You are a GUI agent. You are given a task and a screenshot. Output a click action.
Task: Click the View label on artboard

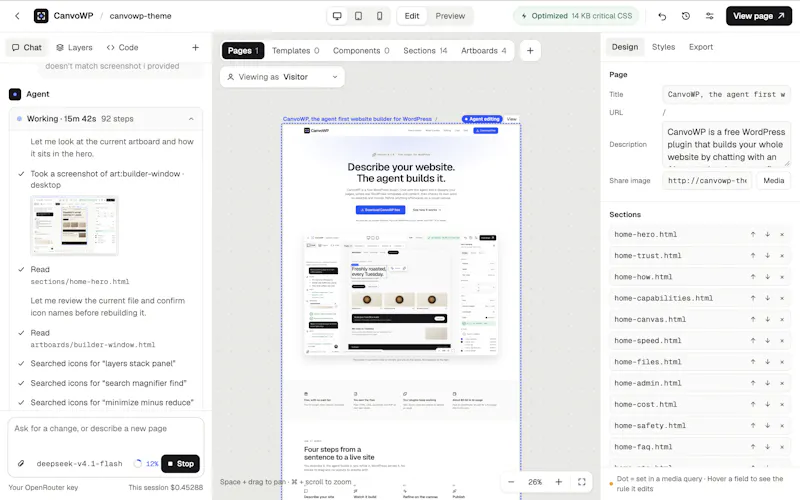(x=511, y=119)
